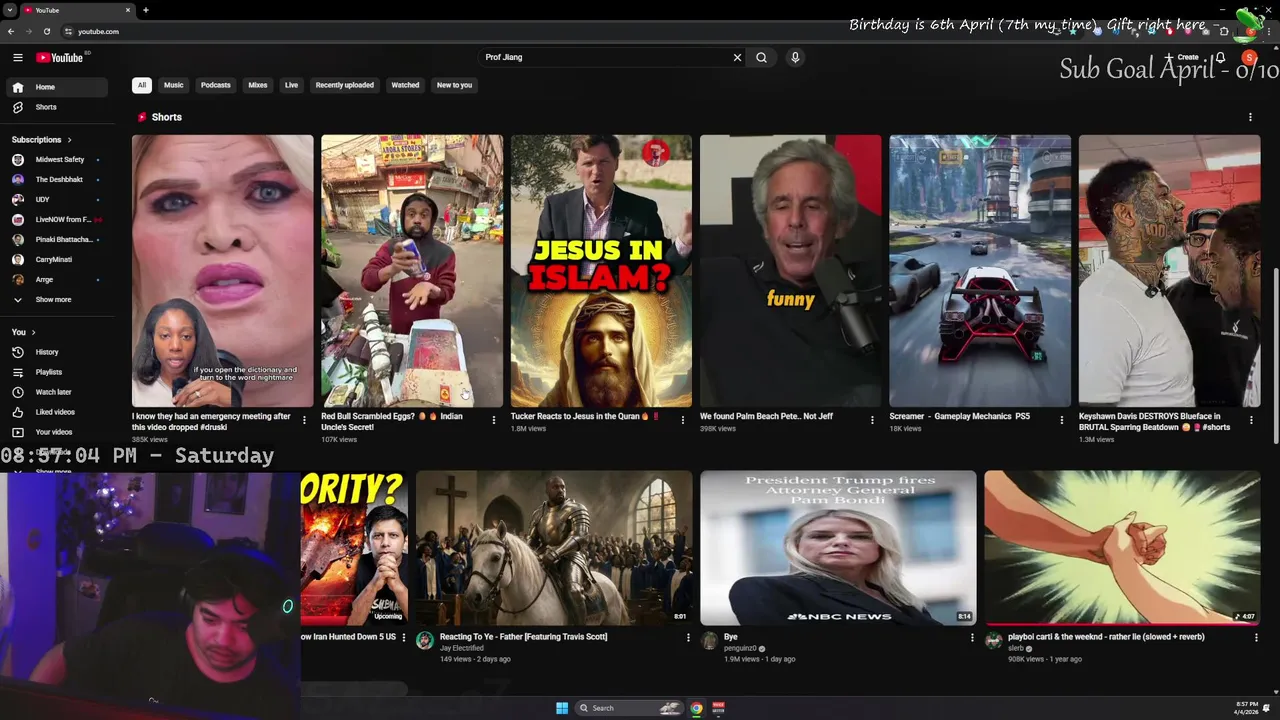Image resolution: width=1280 pixels, height=720 pixels.
Task: Open The Deshbhakt channel
Action: tap(58, 180)
